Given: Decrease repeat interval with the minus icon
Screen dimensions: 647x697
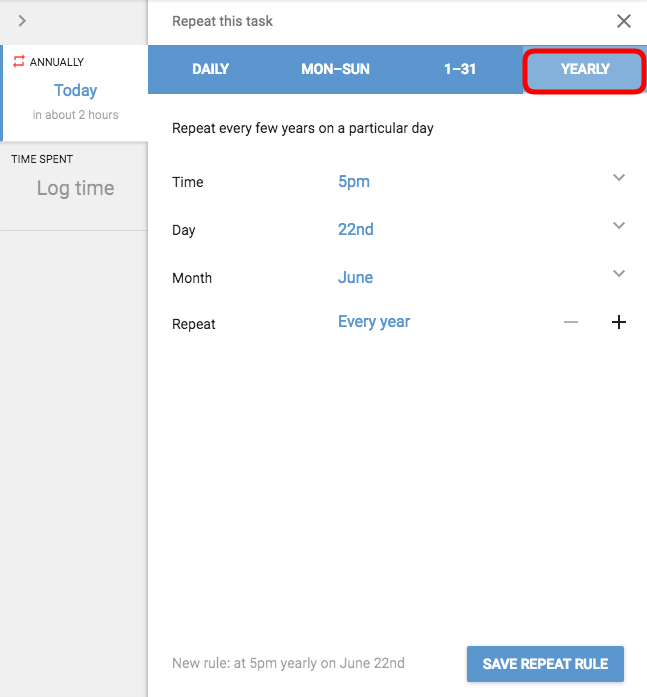Looking at the screenshot, I should pos(571,322).
